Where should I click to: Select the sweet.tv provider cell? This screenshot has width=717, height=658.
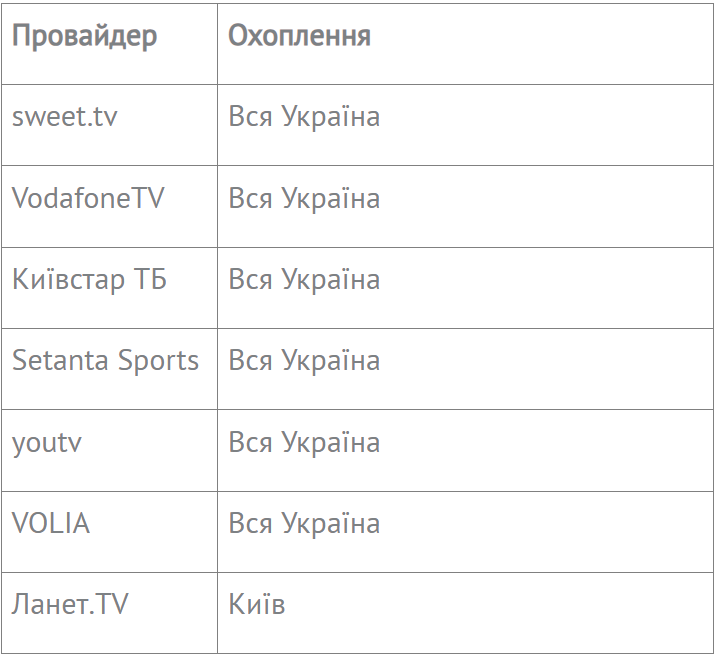[65, 117]
